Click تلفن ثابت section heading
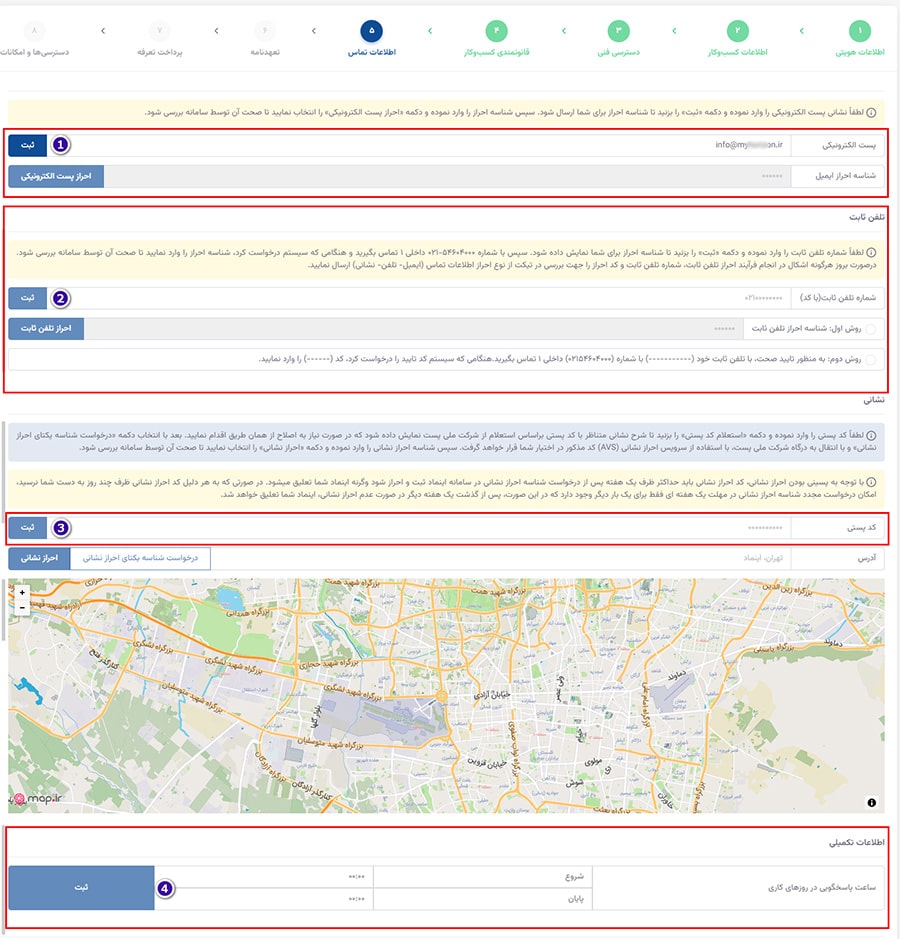This screenshot has width=900, height=939. coord(866,217)
